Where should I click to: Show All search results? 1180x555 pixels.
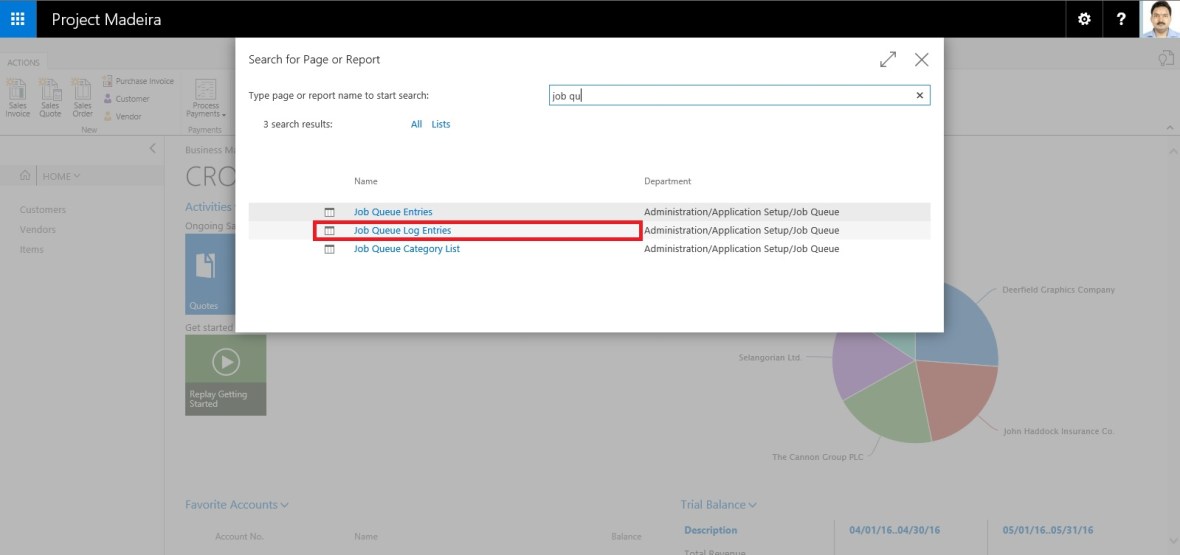(x=416, y=124)
